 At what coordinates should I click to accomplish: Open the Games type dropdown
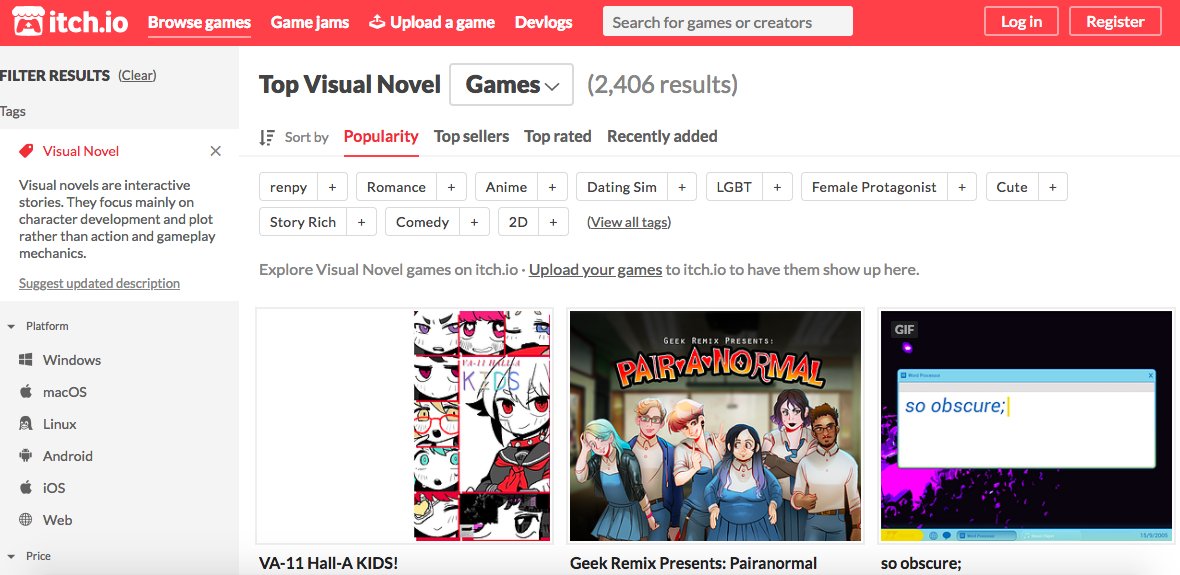512,84
